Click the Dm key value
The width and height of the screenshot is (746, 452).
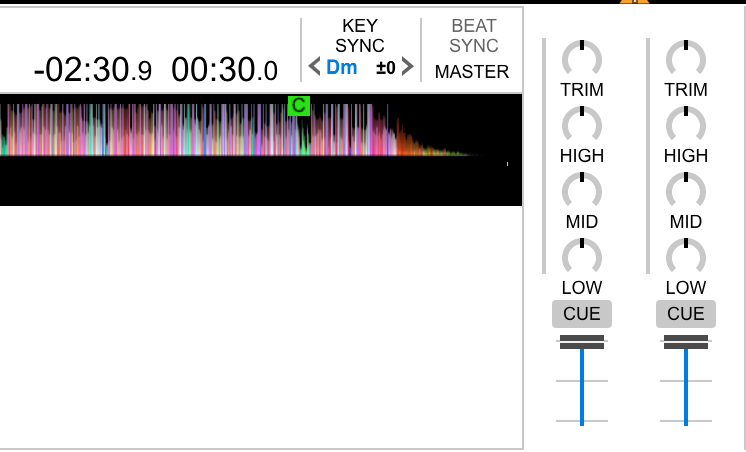pyautogui.click(x=341, y=68)
